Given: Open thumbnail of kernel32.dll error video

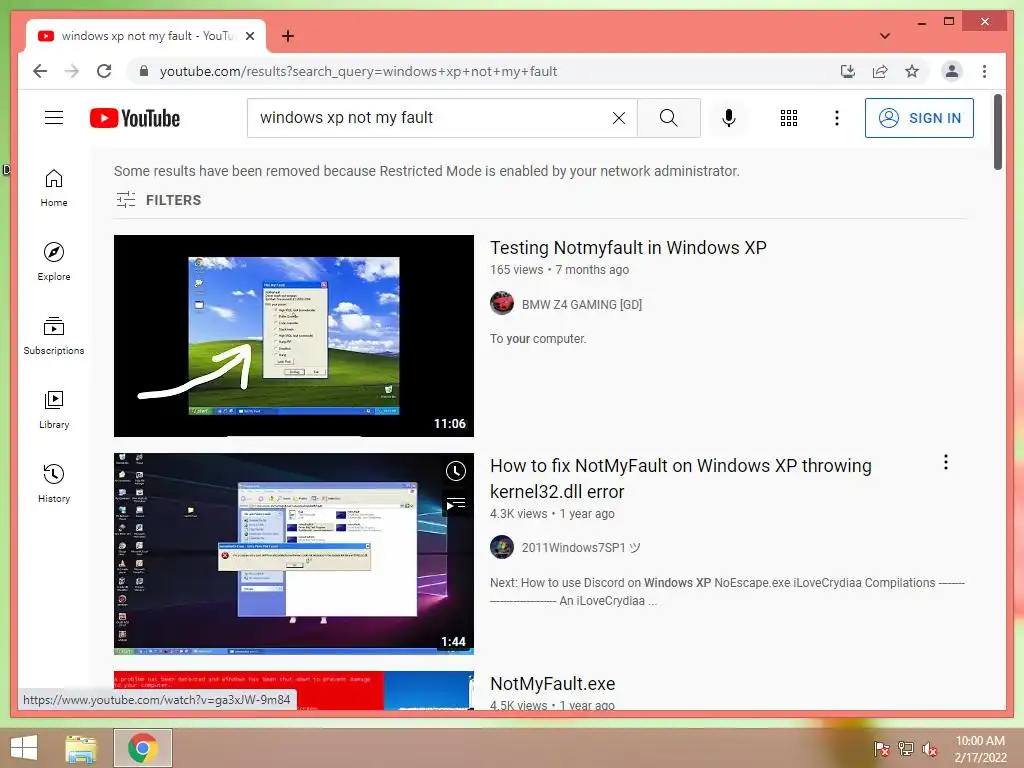Looking at the screenshot, I should (294, 554).
